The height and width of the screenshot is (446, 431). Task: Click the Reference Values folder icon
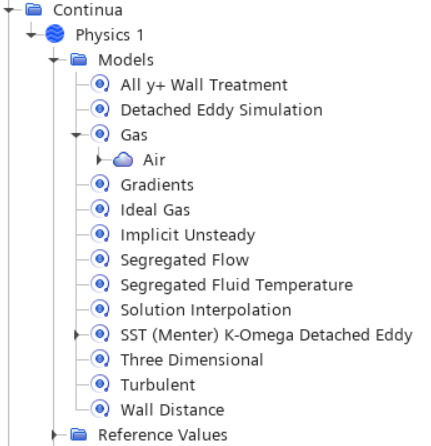pyautogui.click(x=79, y=435)
